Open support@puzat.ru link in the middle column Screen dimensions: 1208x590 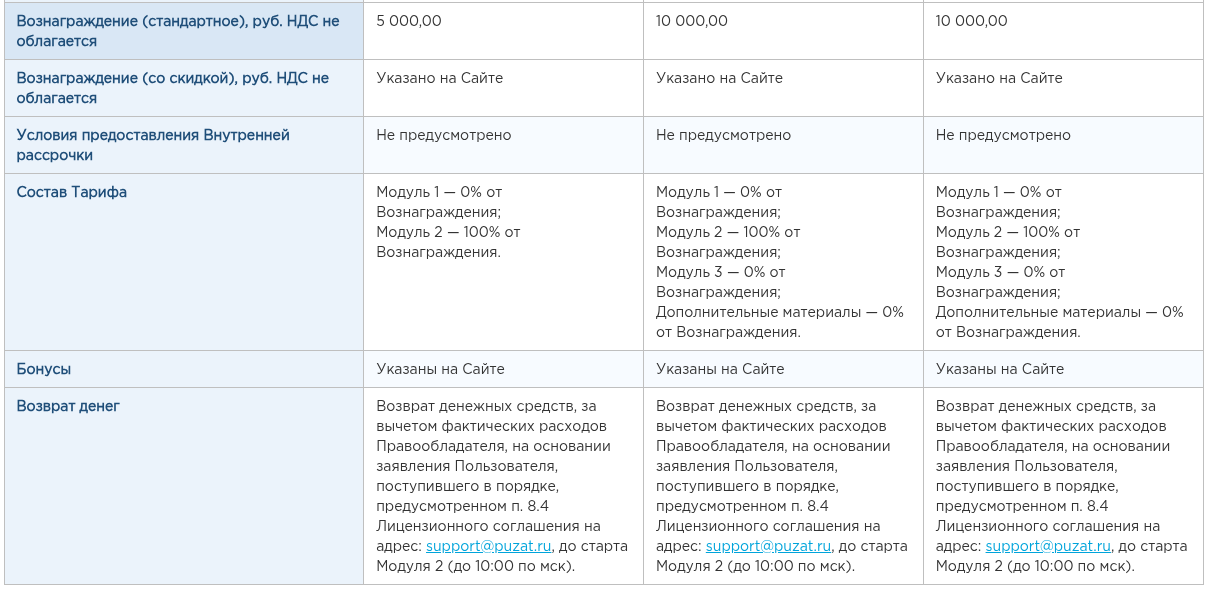pyautogui.click(x=768, y=546)
